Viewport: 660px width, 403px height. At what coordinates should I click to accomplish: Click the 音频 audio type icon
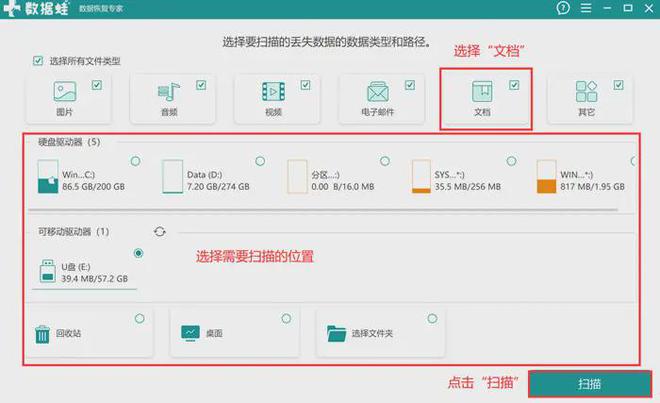point(169,91)
